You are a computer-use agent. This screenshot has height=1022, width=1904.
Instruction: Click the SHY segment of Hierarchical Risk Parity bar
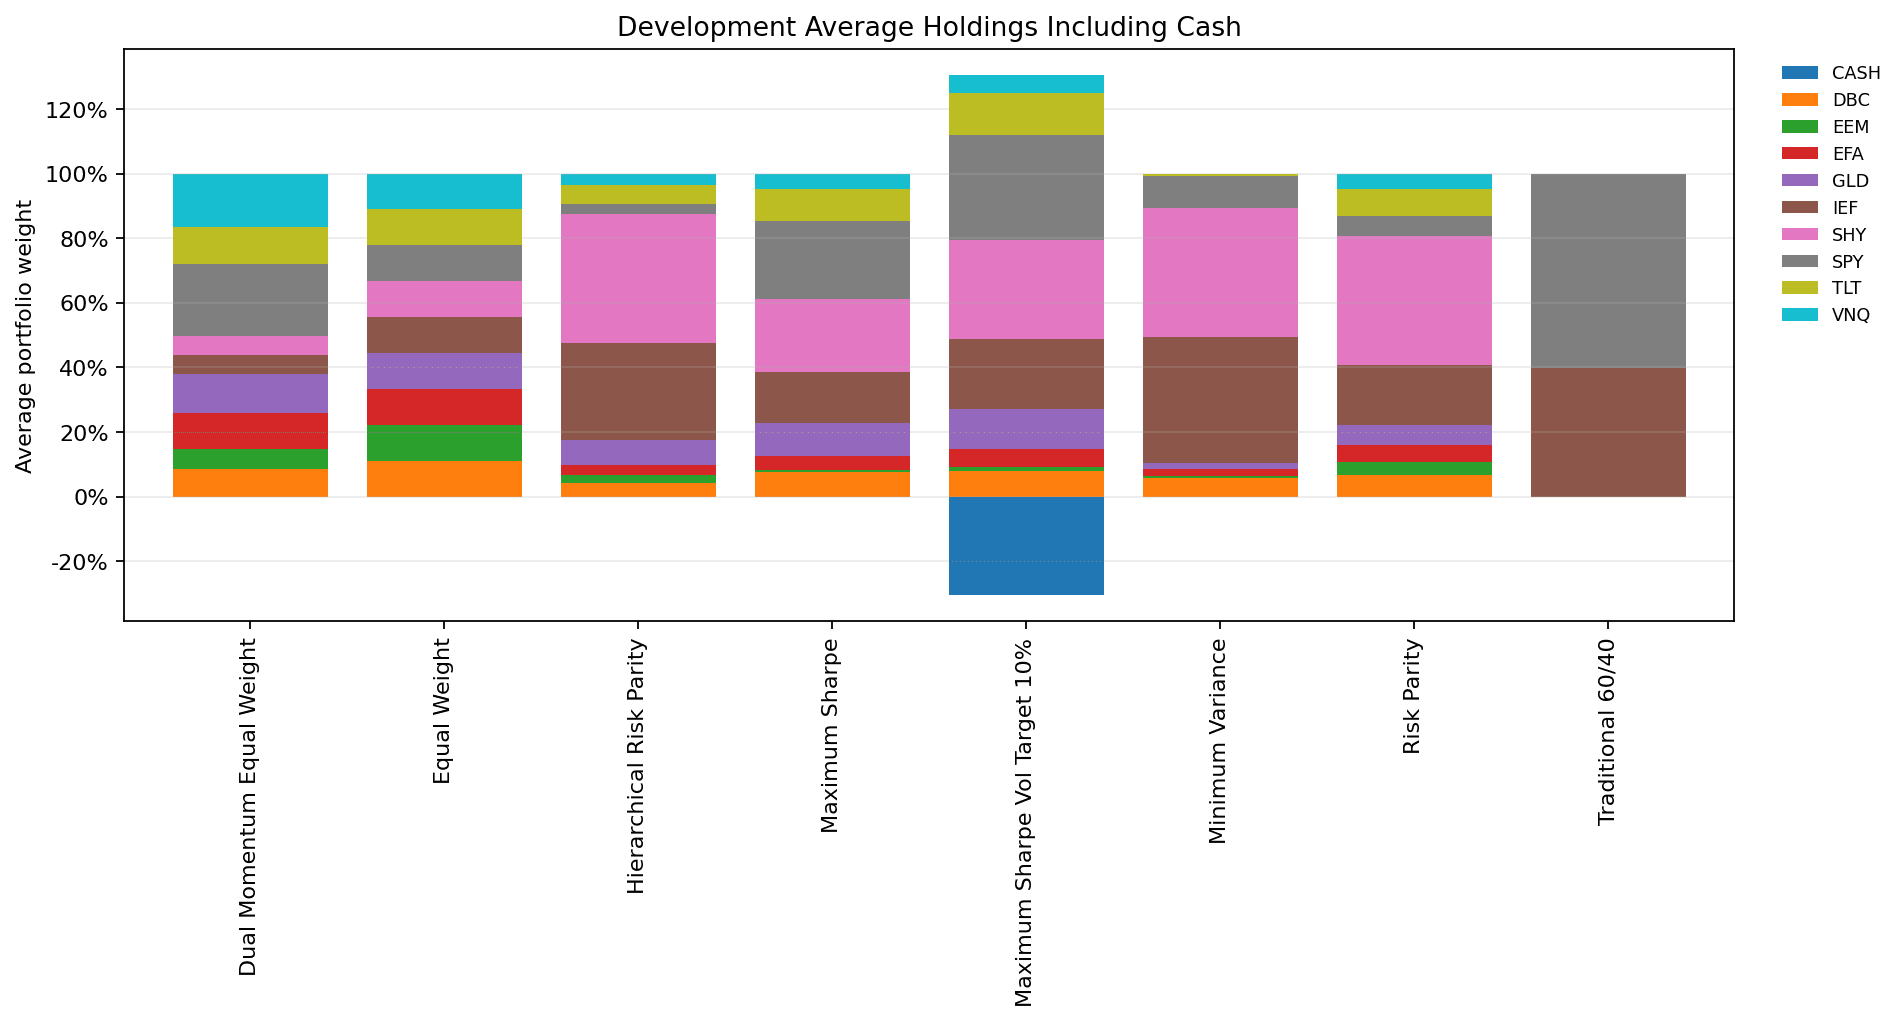(x=638, y=279)
